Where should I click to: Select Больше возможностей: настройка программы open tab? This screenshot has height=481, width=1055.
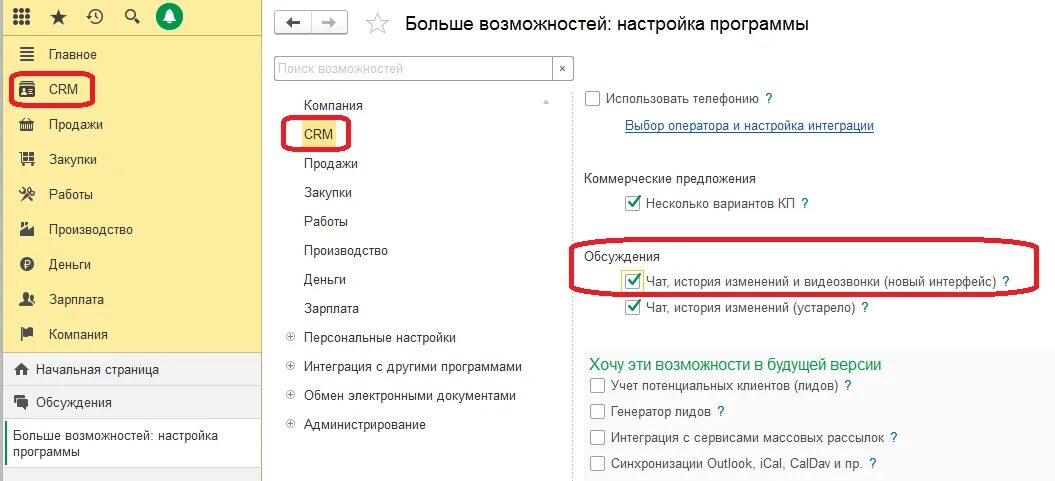tap(131, 444)
